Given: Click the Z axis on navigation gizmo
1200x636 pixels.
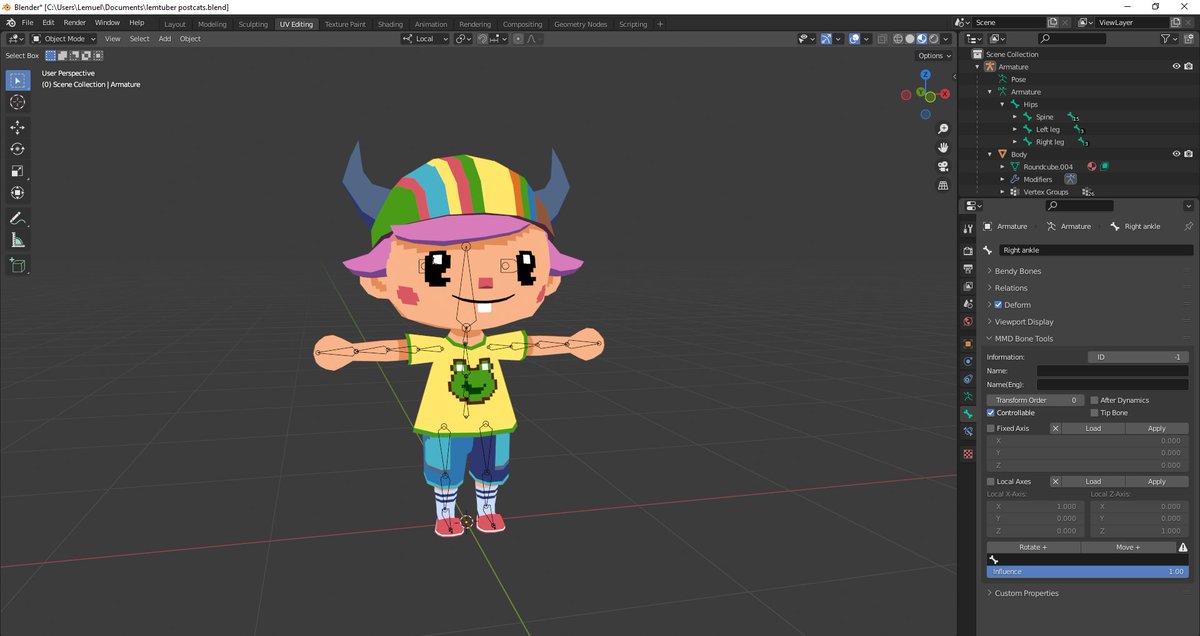Looking at the screenshot, I should [926, 75].
